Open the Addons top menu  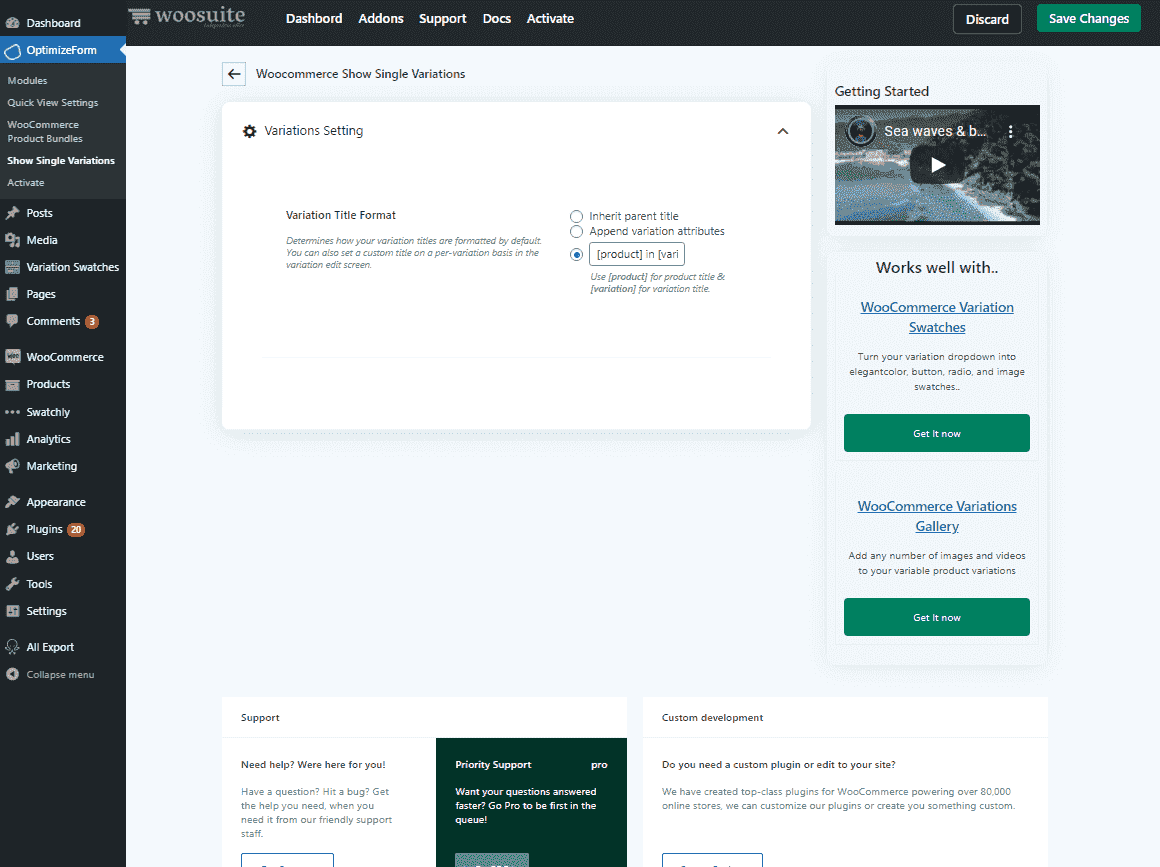381,18
